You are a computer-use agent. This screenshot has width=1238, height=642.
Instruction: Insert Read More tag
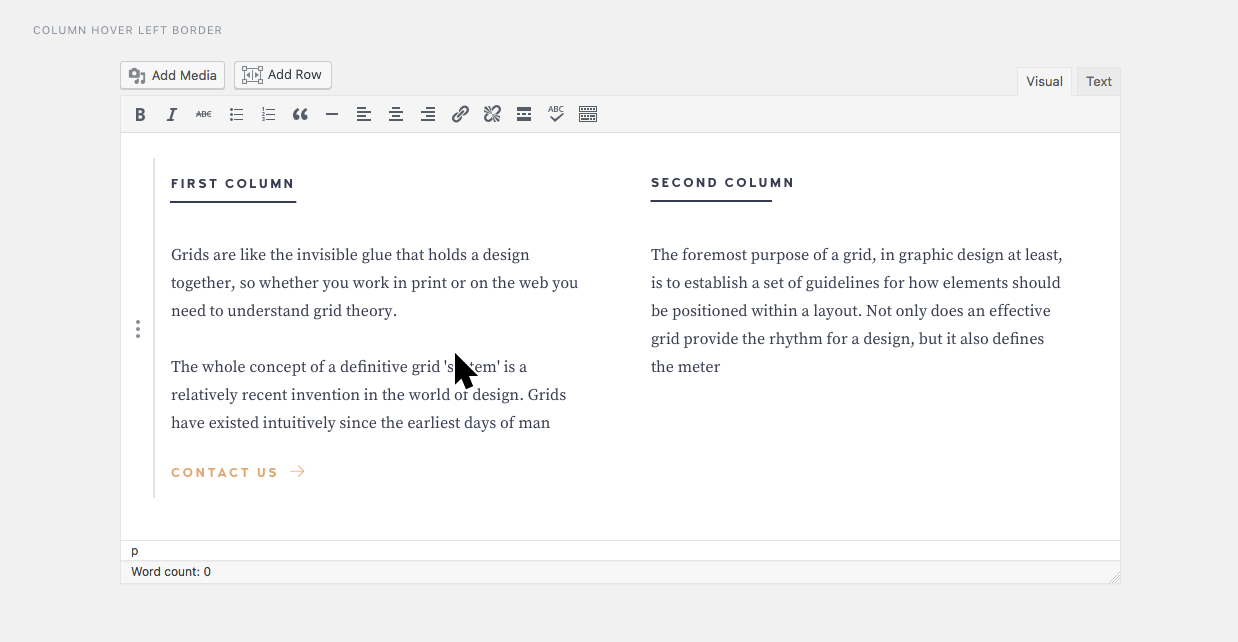[524, 115]
